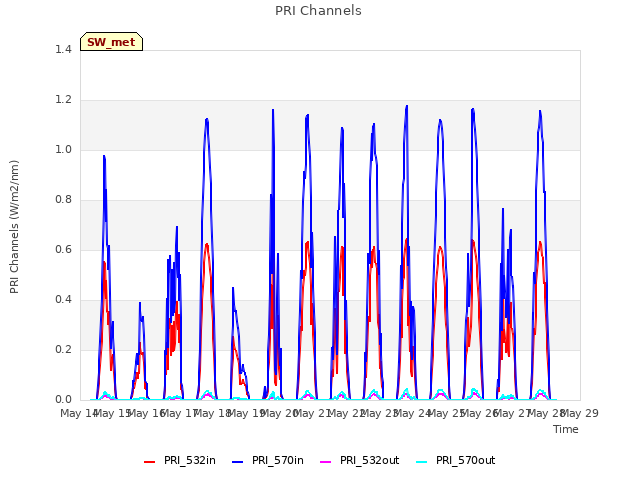The width and height of the screenshot is (640, 480).
Task: Click the May 14 x-axis tick label
Action: tap(78, 413)
